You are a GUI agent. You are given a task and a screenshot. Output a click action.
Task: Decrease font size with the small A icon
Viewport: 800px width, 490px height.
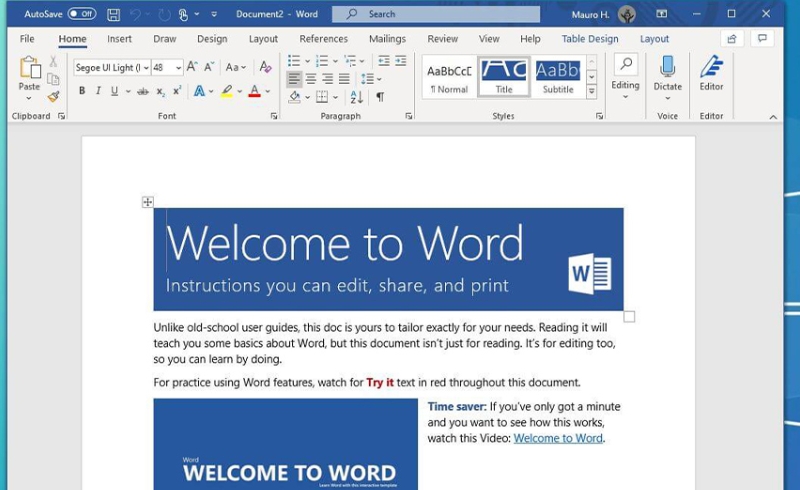tap(209, 66)
